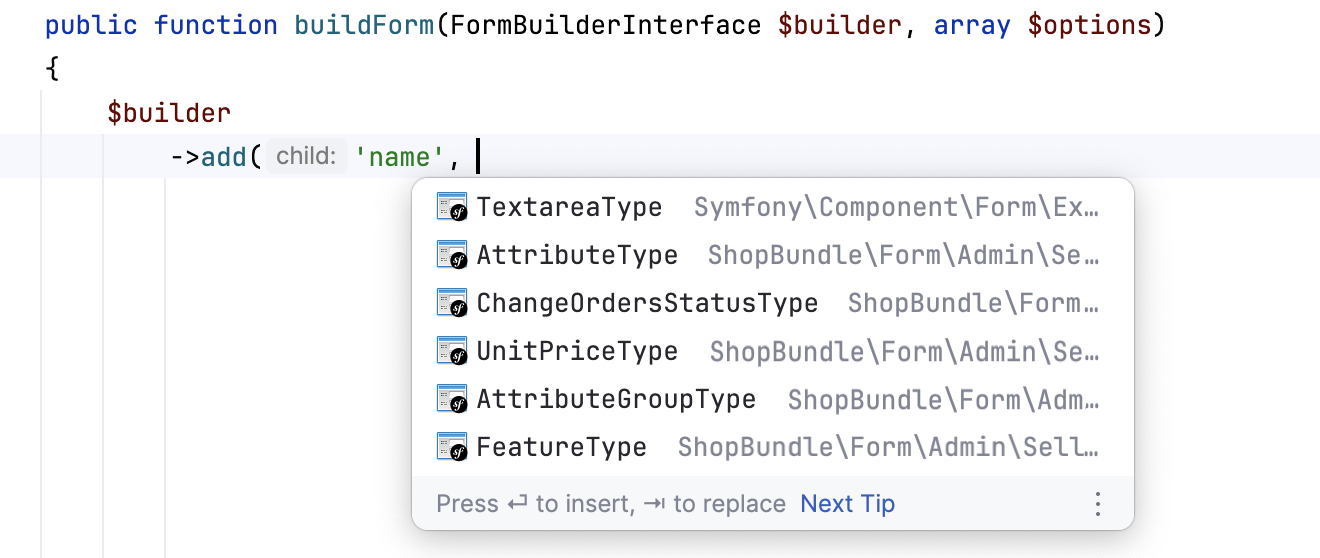This screenshot has width=1320, height=558.
Task: Select the TextareaType completion suggestion
Action: 569,207
